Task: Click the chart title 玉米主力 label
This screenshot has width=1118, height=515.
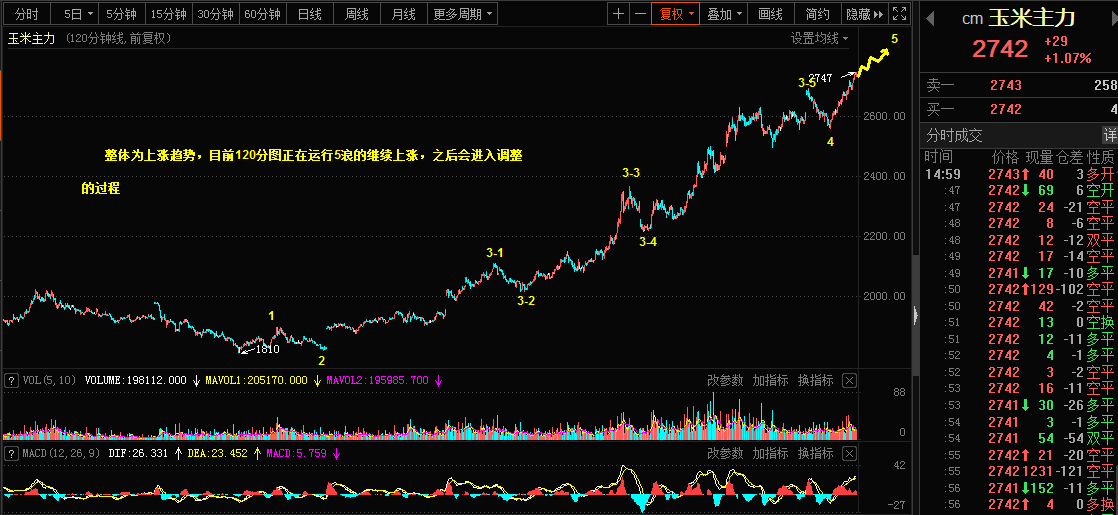Action: pos(31,39)
